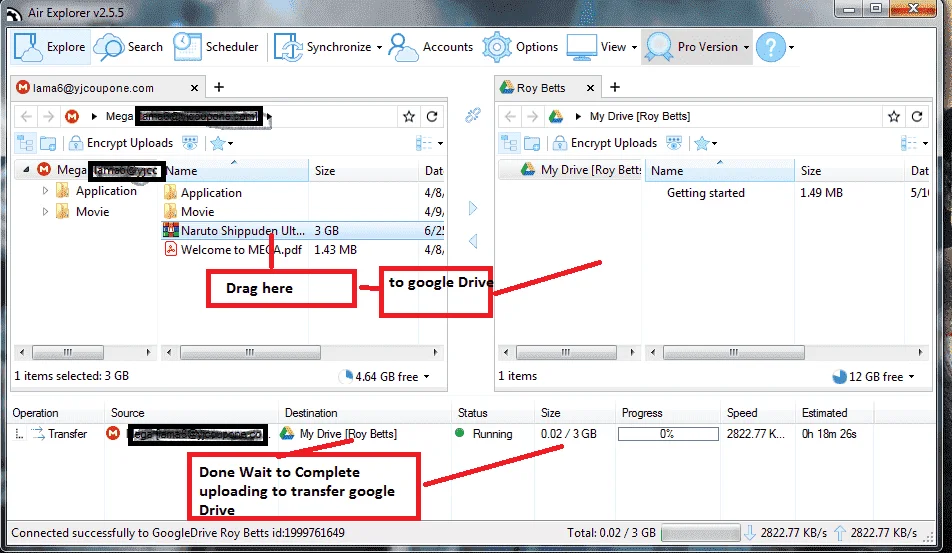
Task: Open the Accounts manager
Action: [x=430, y=47]
